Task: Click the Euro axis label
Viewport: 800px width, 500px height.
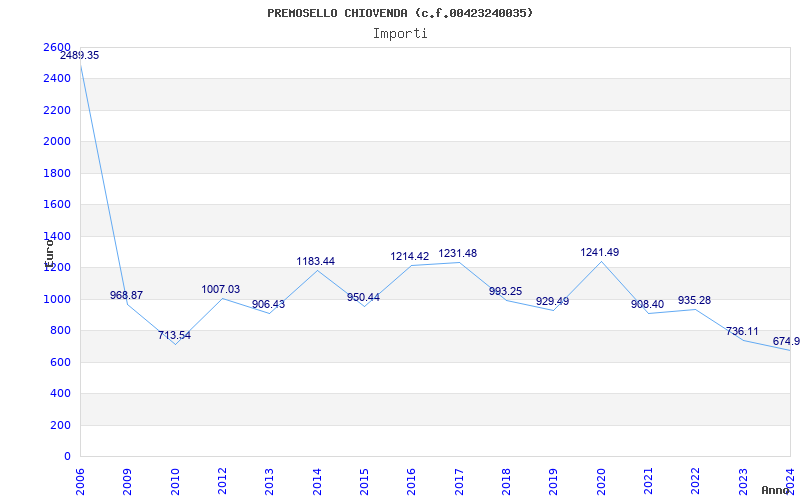Action: [49, 254]
